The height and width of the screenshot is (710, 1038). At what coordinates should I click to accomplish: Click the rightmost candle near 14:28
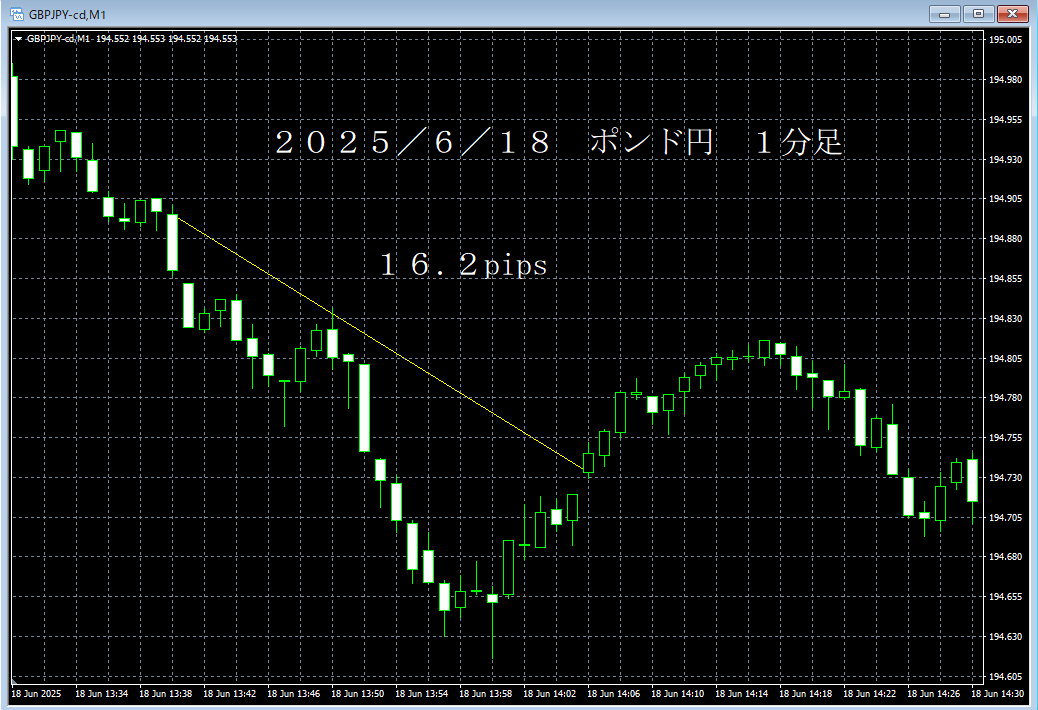tap(970, 480)
